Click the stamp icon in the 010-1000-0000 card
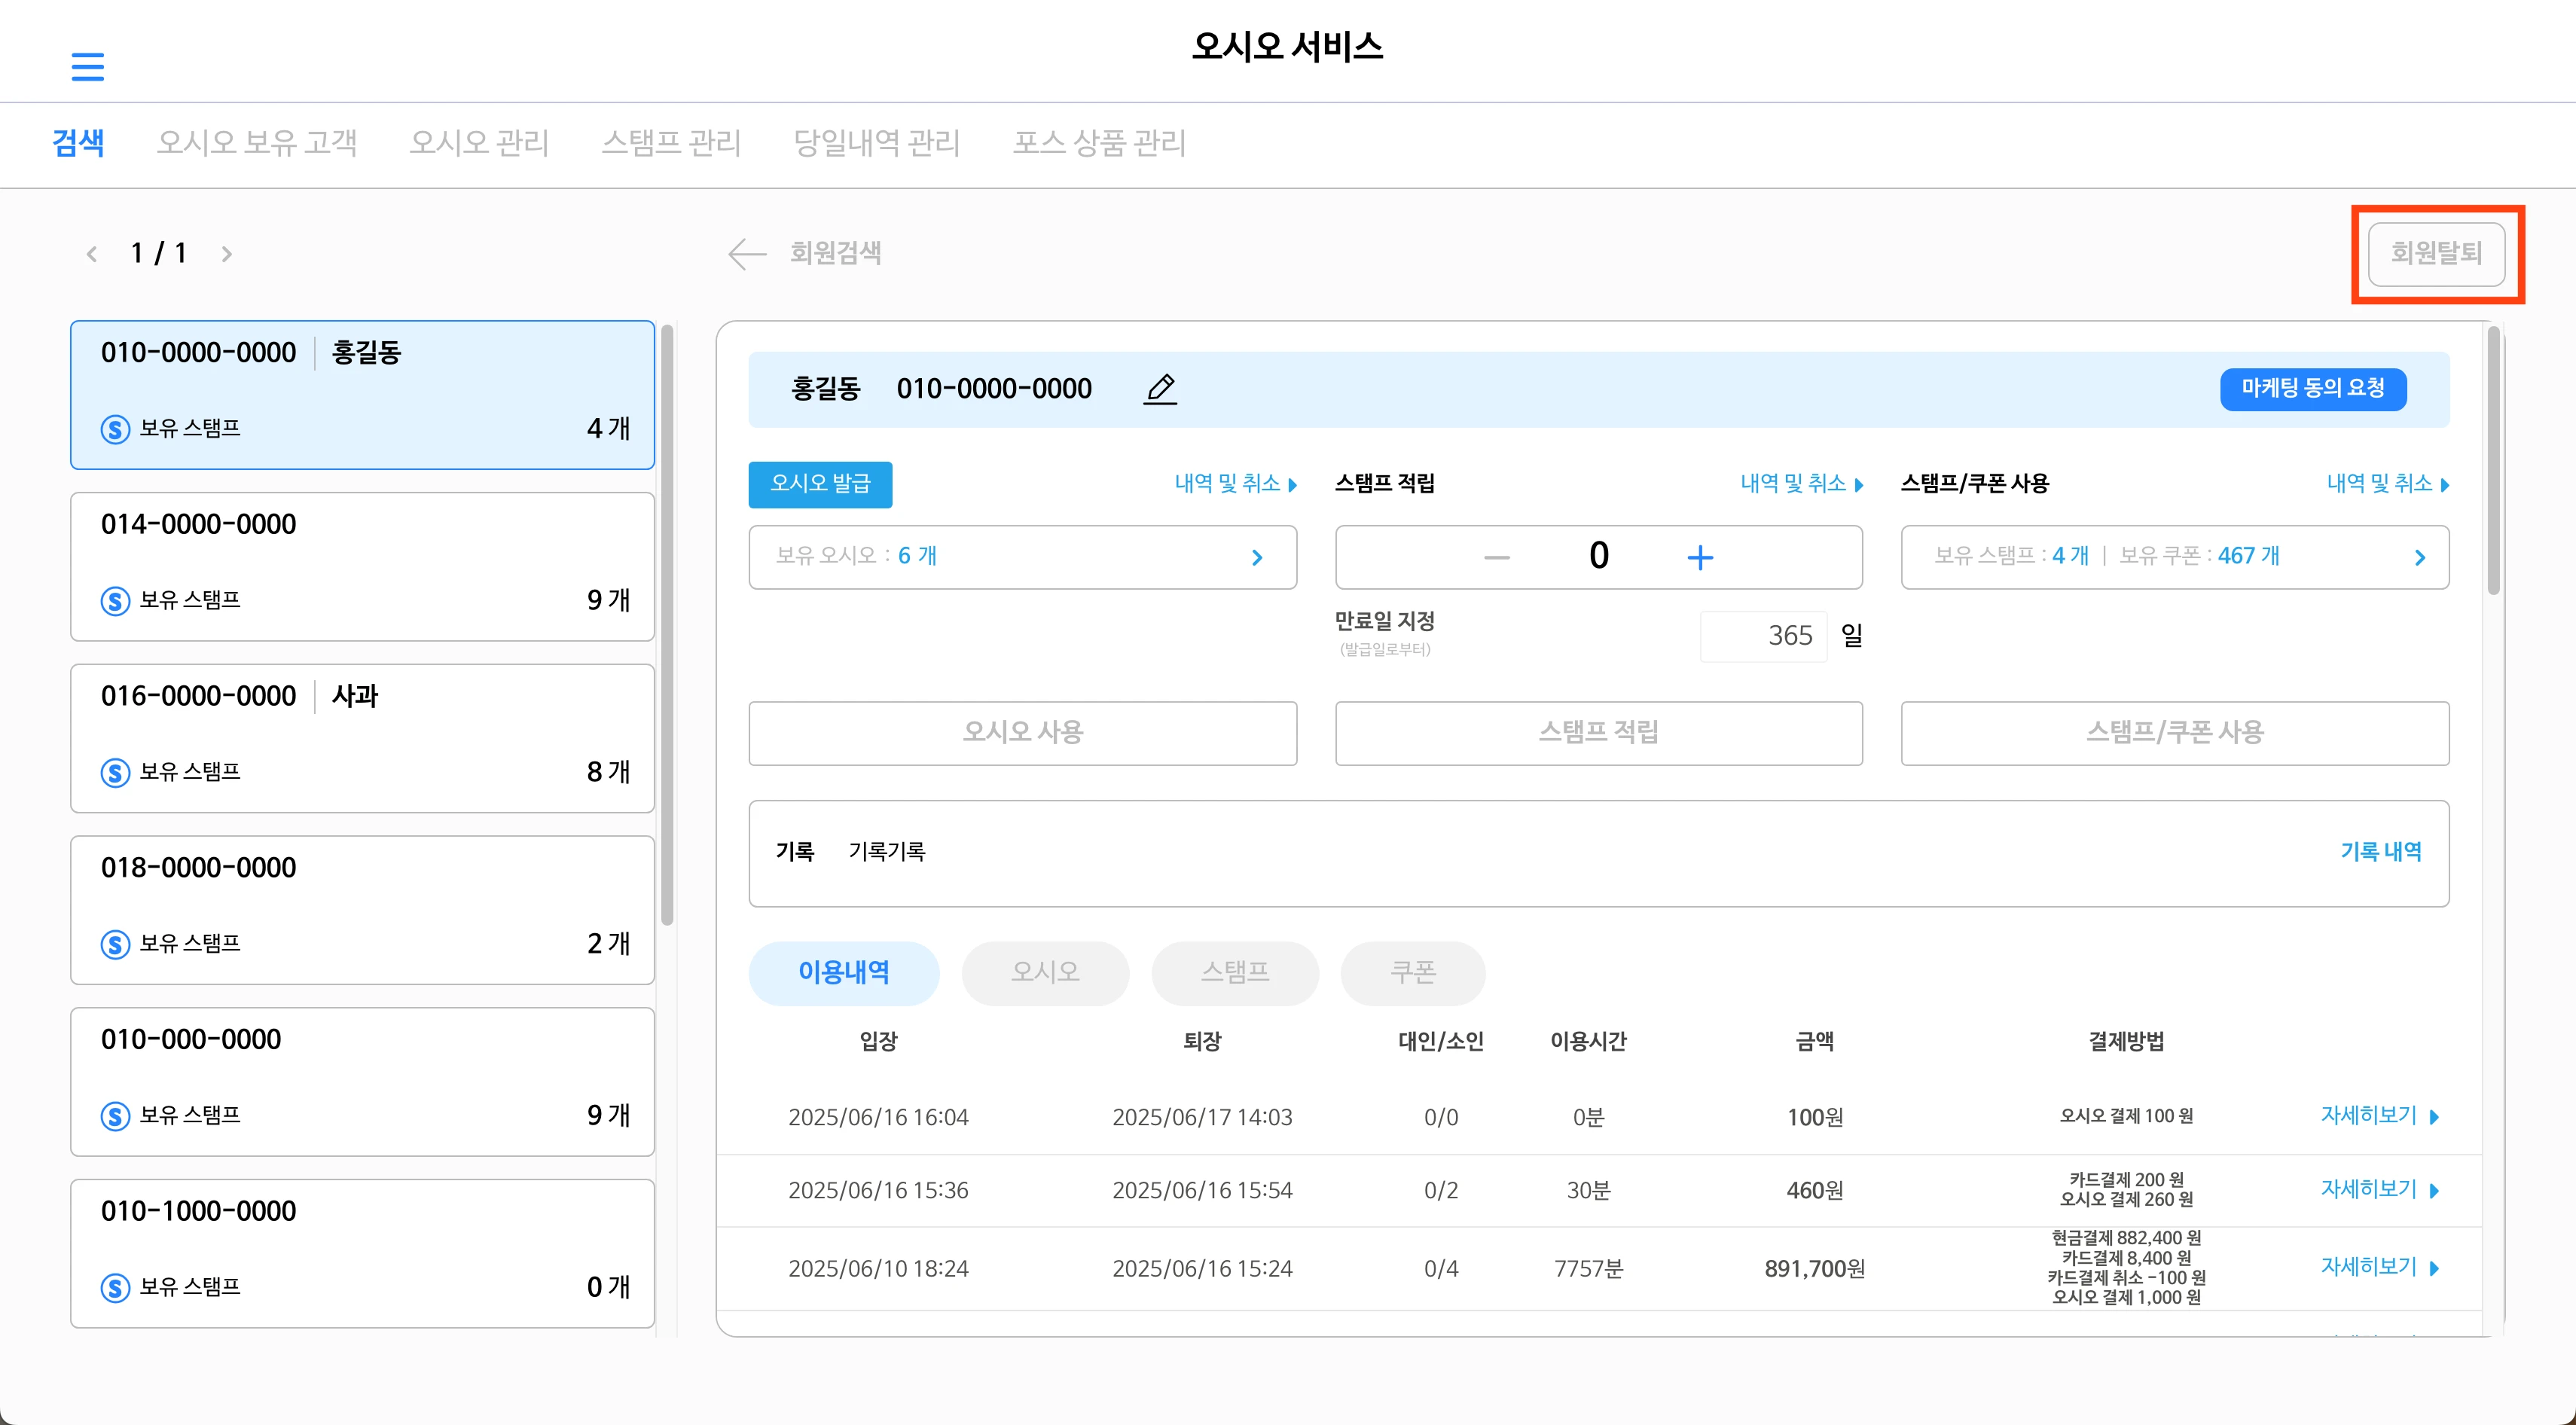 coord(115,1288)
